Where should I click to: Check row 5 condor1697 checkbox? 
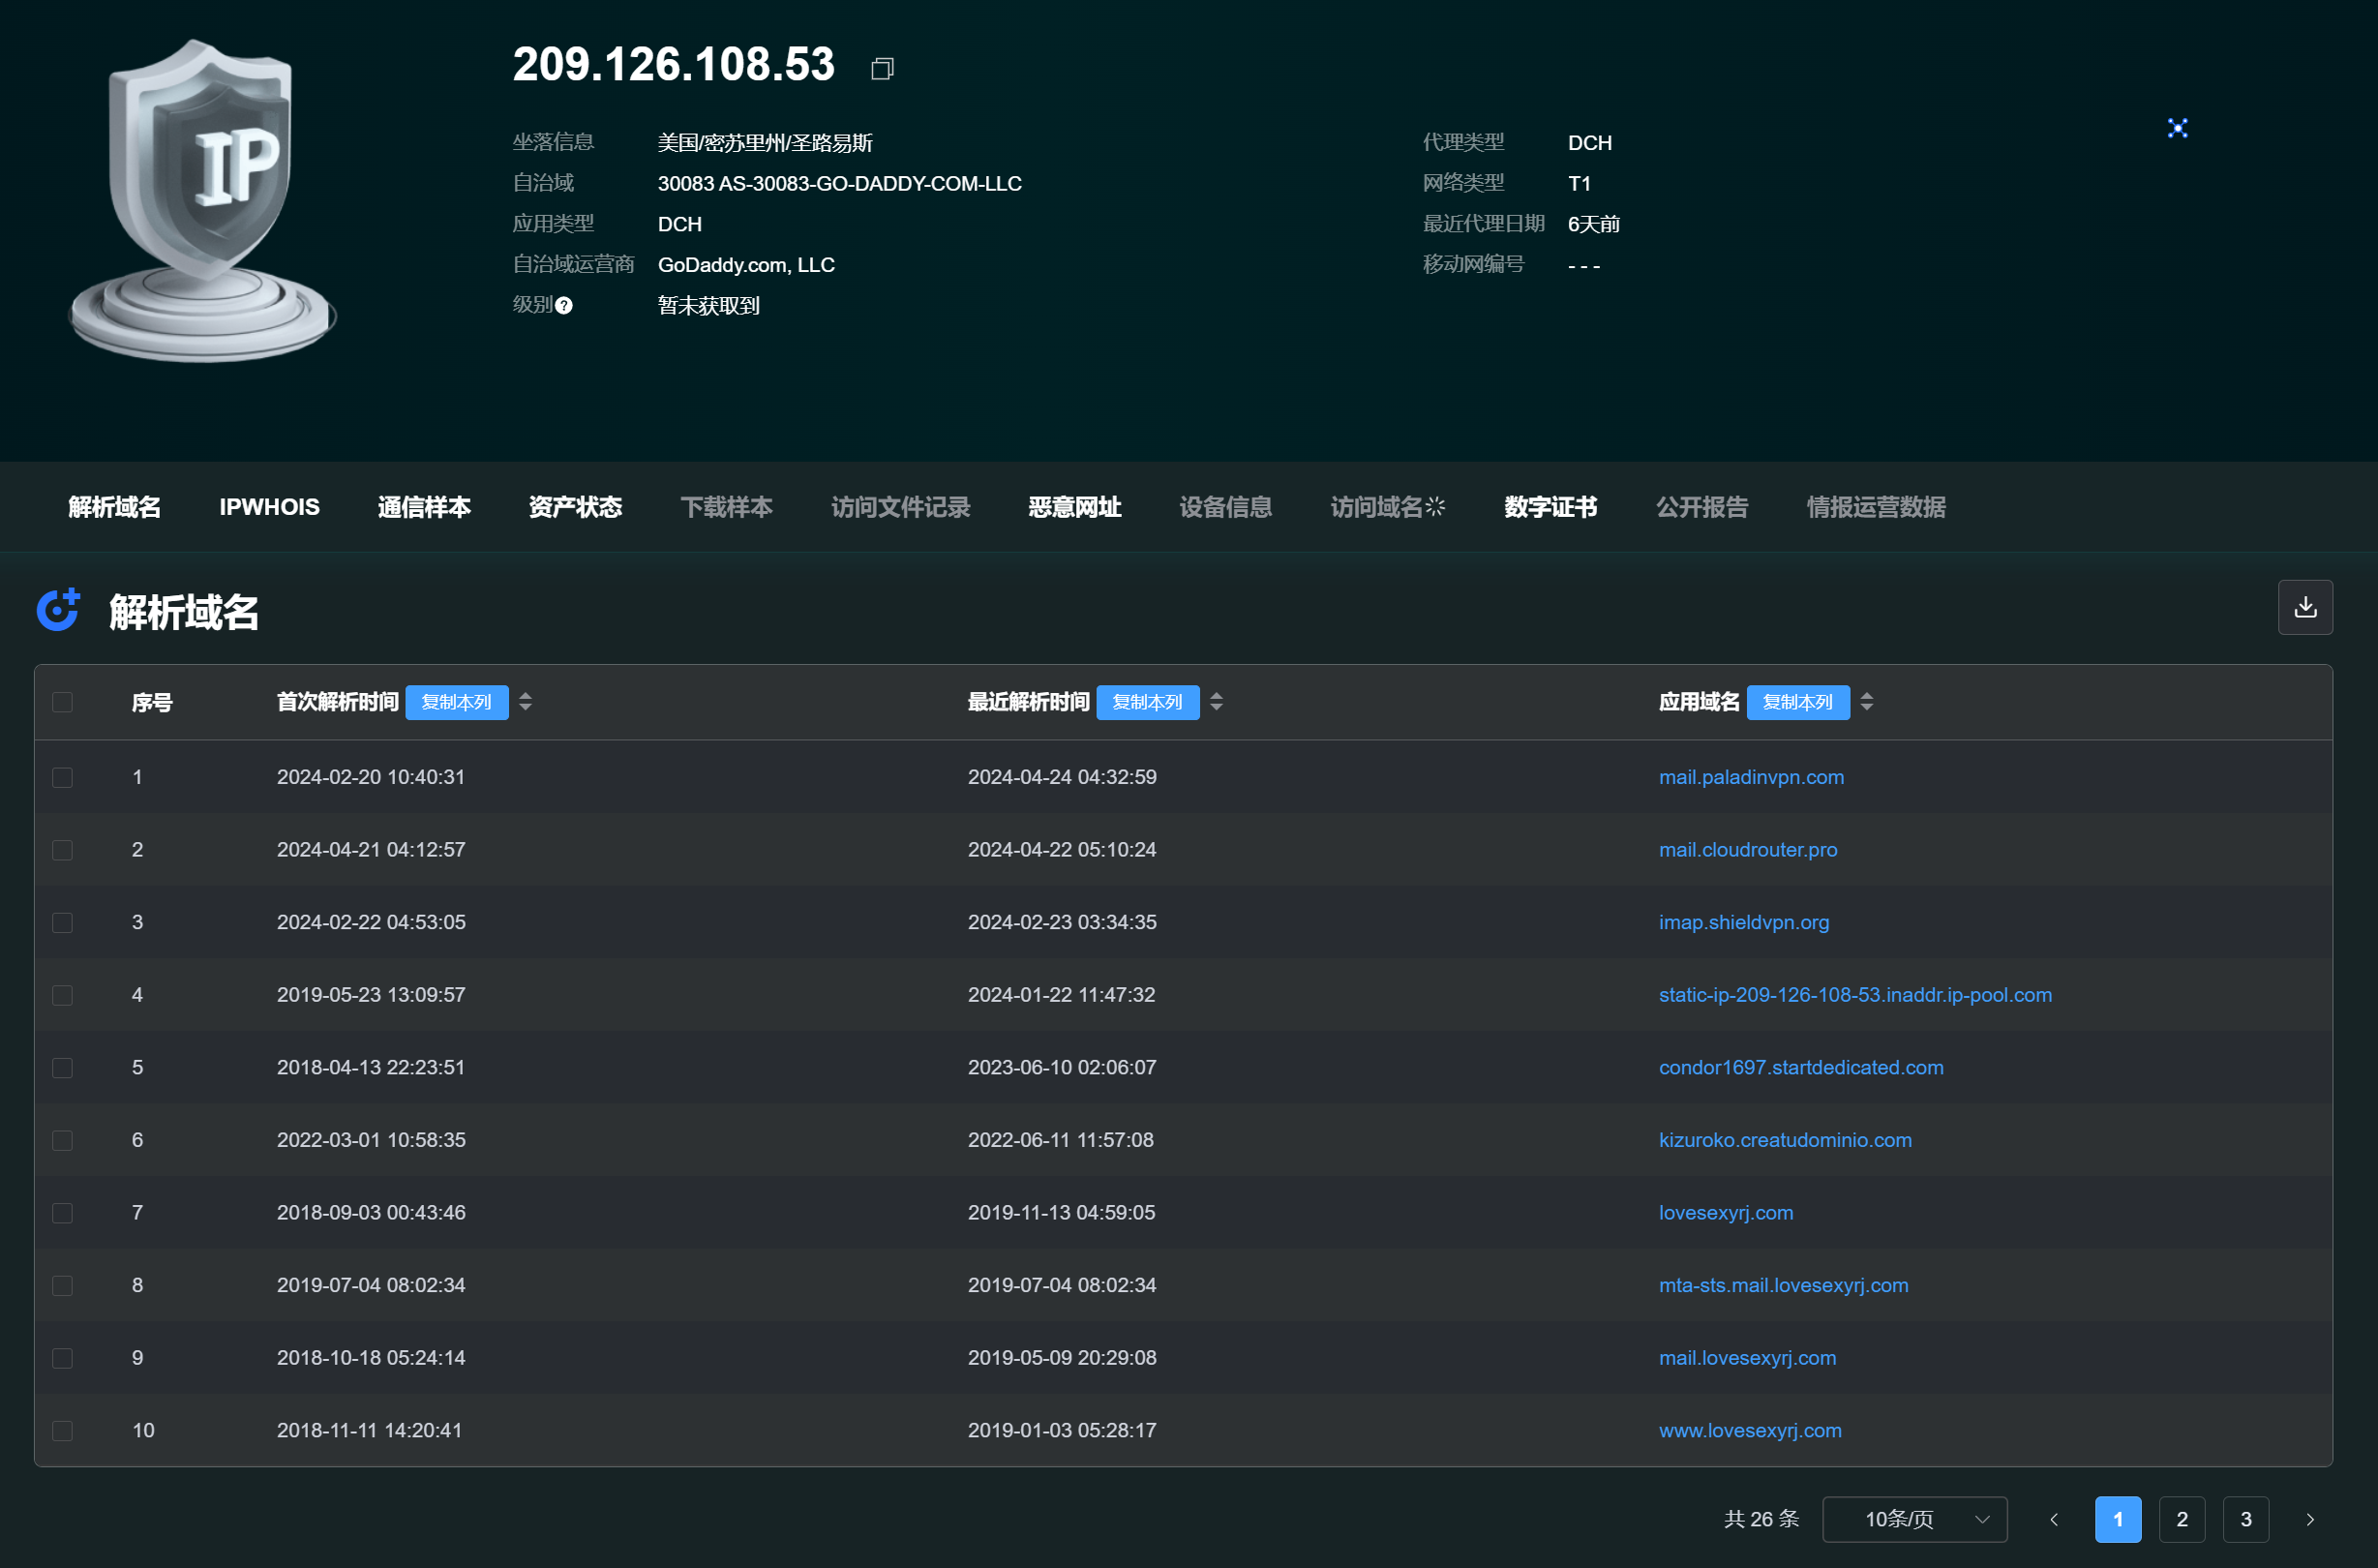point(62,1068)
